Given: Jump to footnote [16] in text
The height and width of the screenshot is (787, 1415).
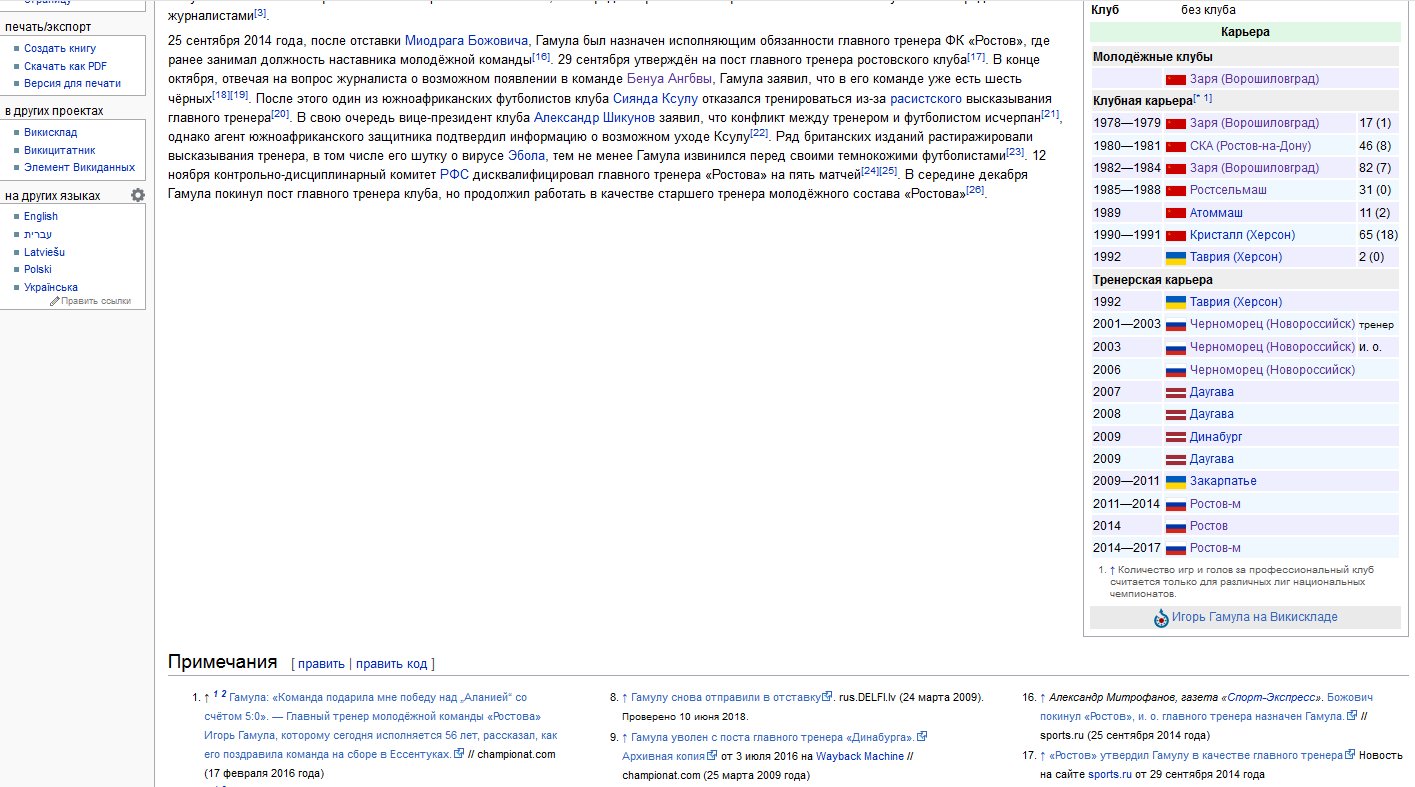Looking at the screenshot, I should pyautogui.click(x=541, y=56).
